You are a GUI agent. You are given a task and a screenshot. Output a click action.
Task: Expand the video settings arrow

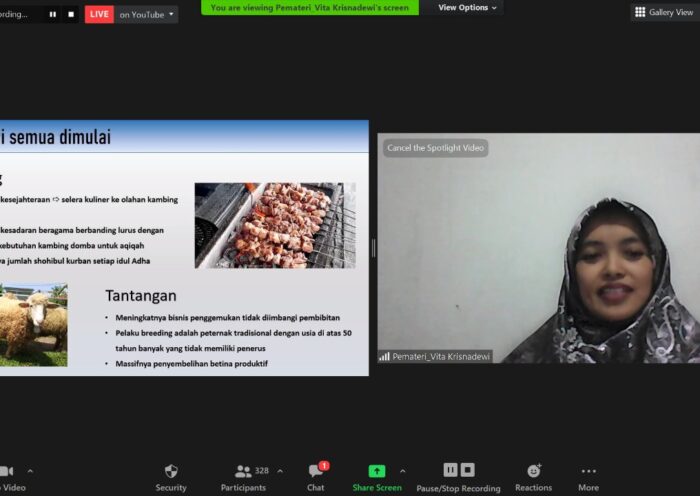tap(30, 470)
